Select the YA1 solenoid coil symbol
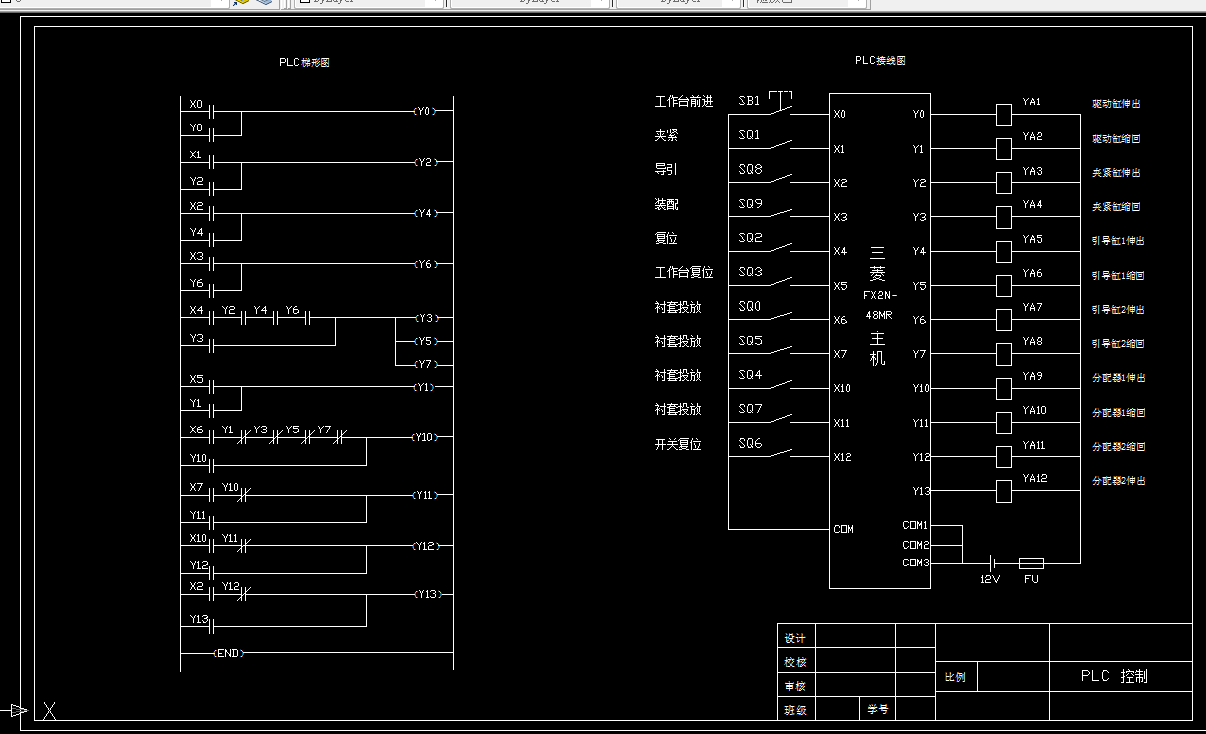The image size is (1206, 734). point(1004,114)
